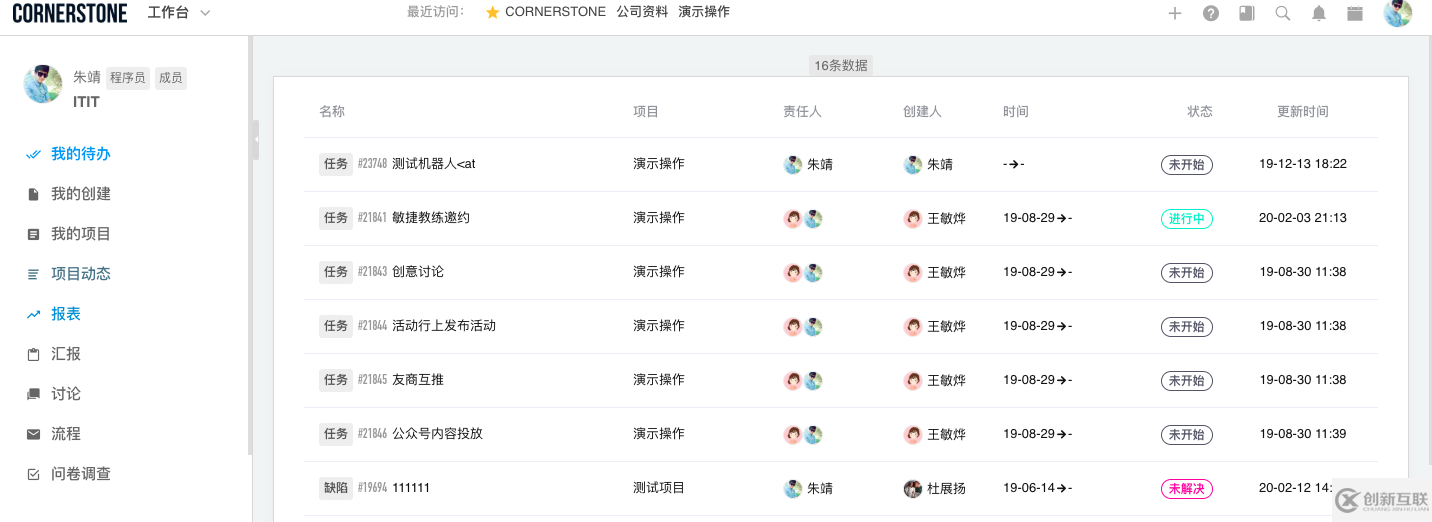1432x522 pixels.
Task: Open recent link 公司资料
Action: [642, 12]
